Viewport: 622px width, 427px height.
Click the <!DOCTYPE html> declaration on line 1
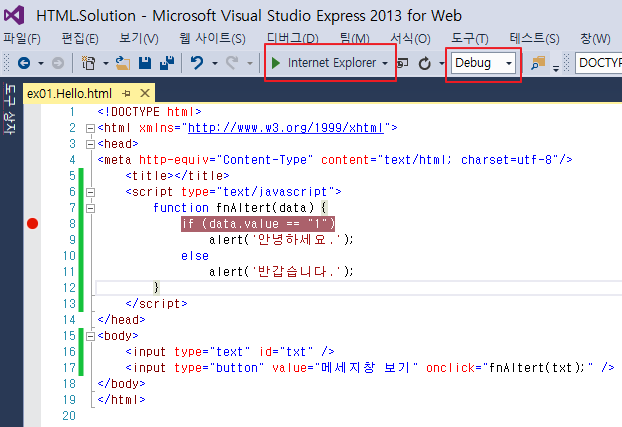(x=150, y=112)
